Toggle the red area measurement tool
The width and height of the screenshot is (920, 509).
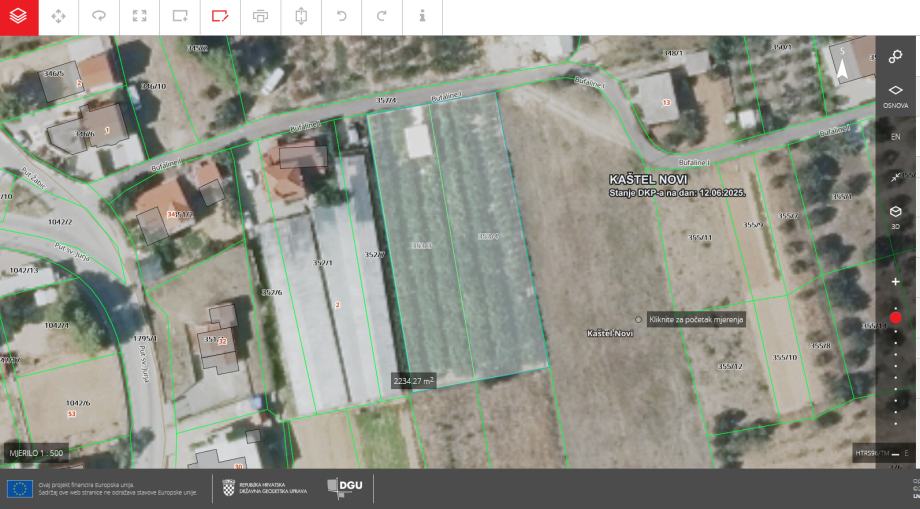pos(220,16)
